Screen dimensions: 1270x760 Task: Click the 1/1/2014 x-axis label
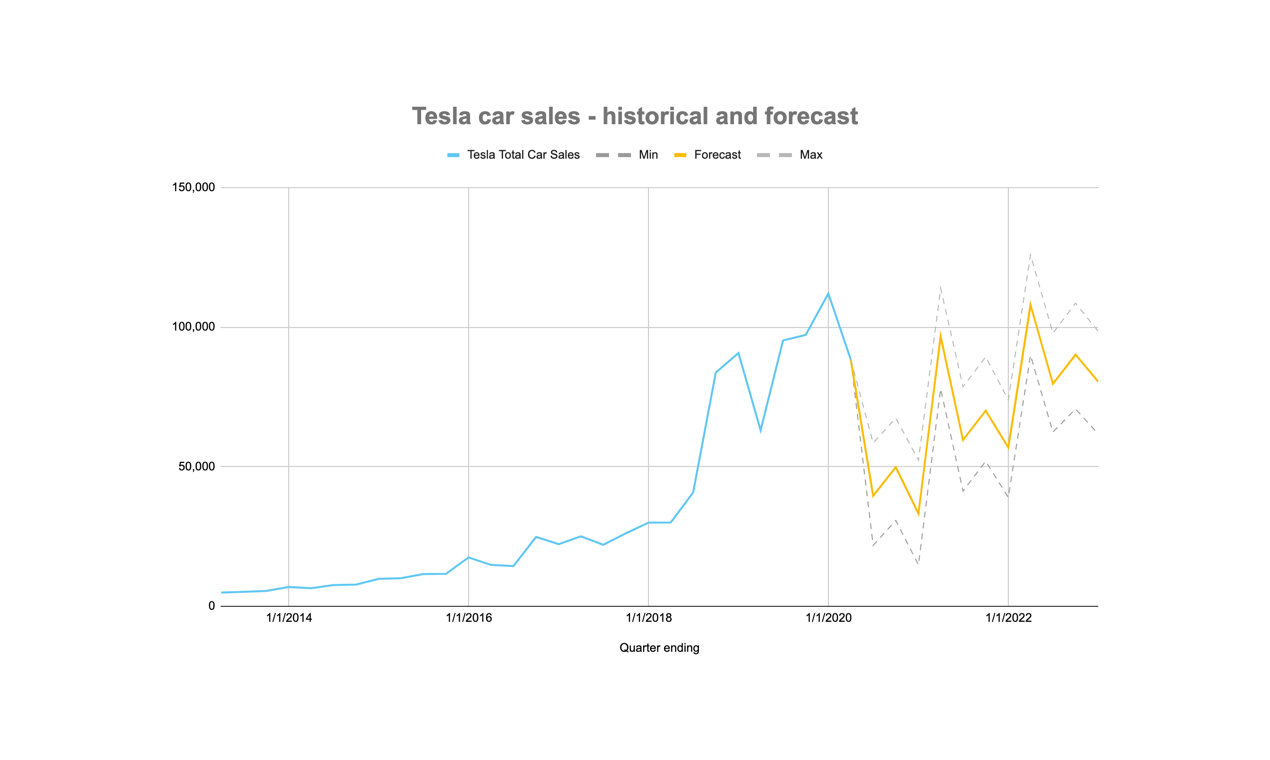[x=289, y=618]
